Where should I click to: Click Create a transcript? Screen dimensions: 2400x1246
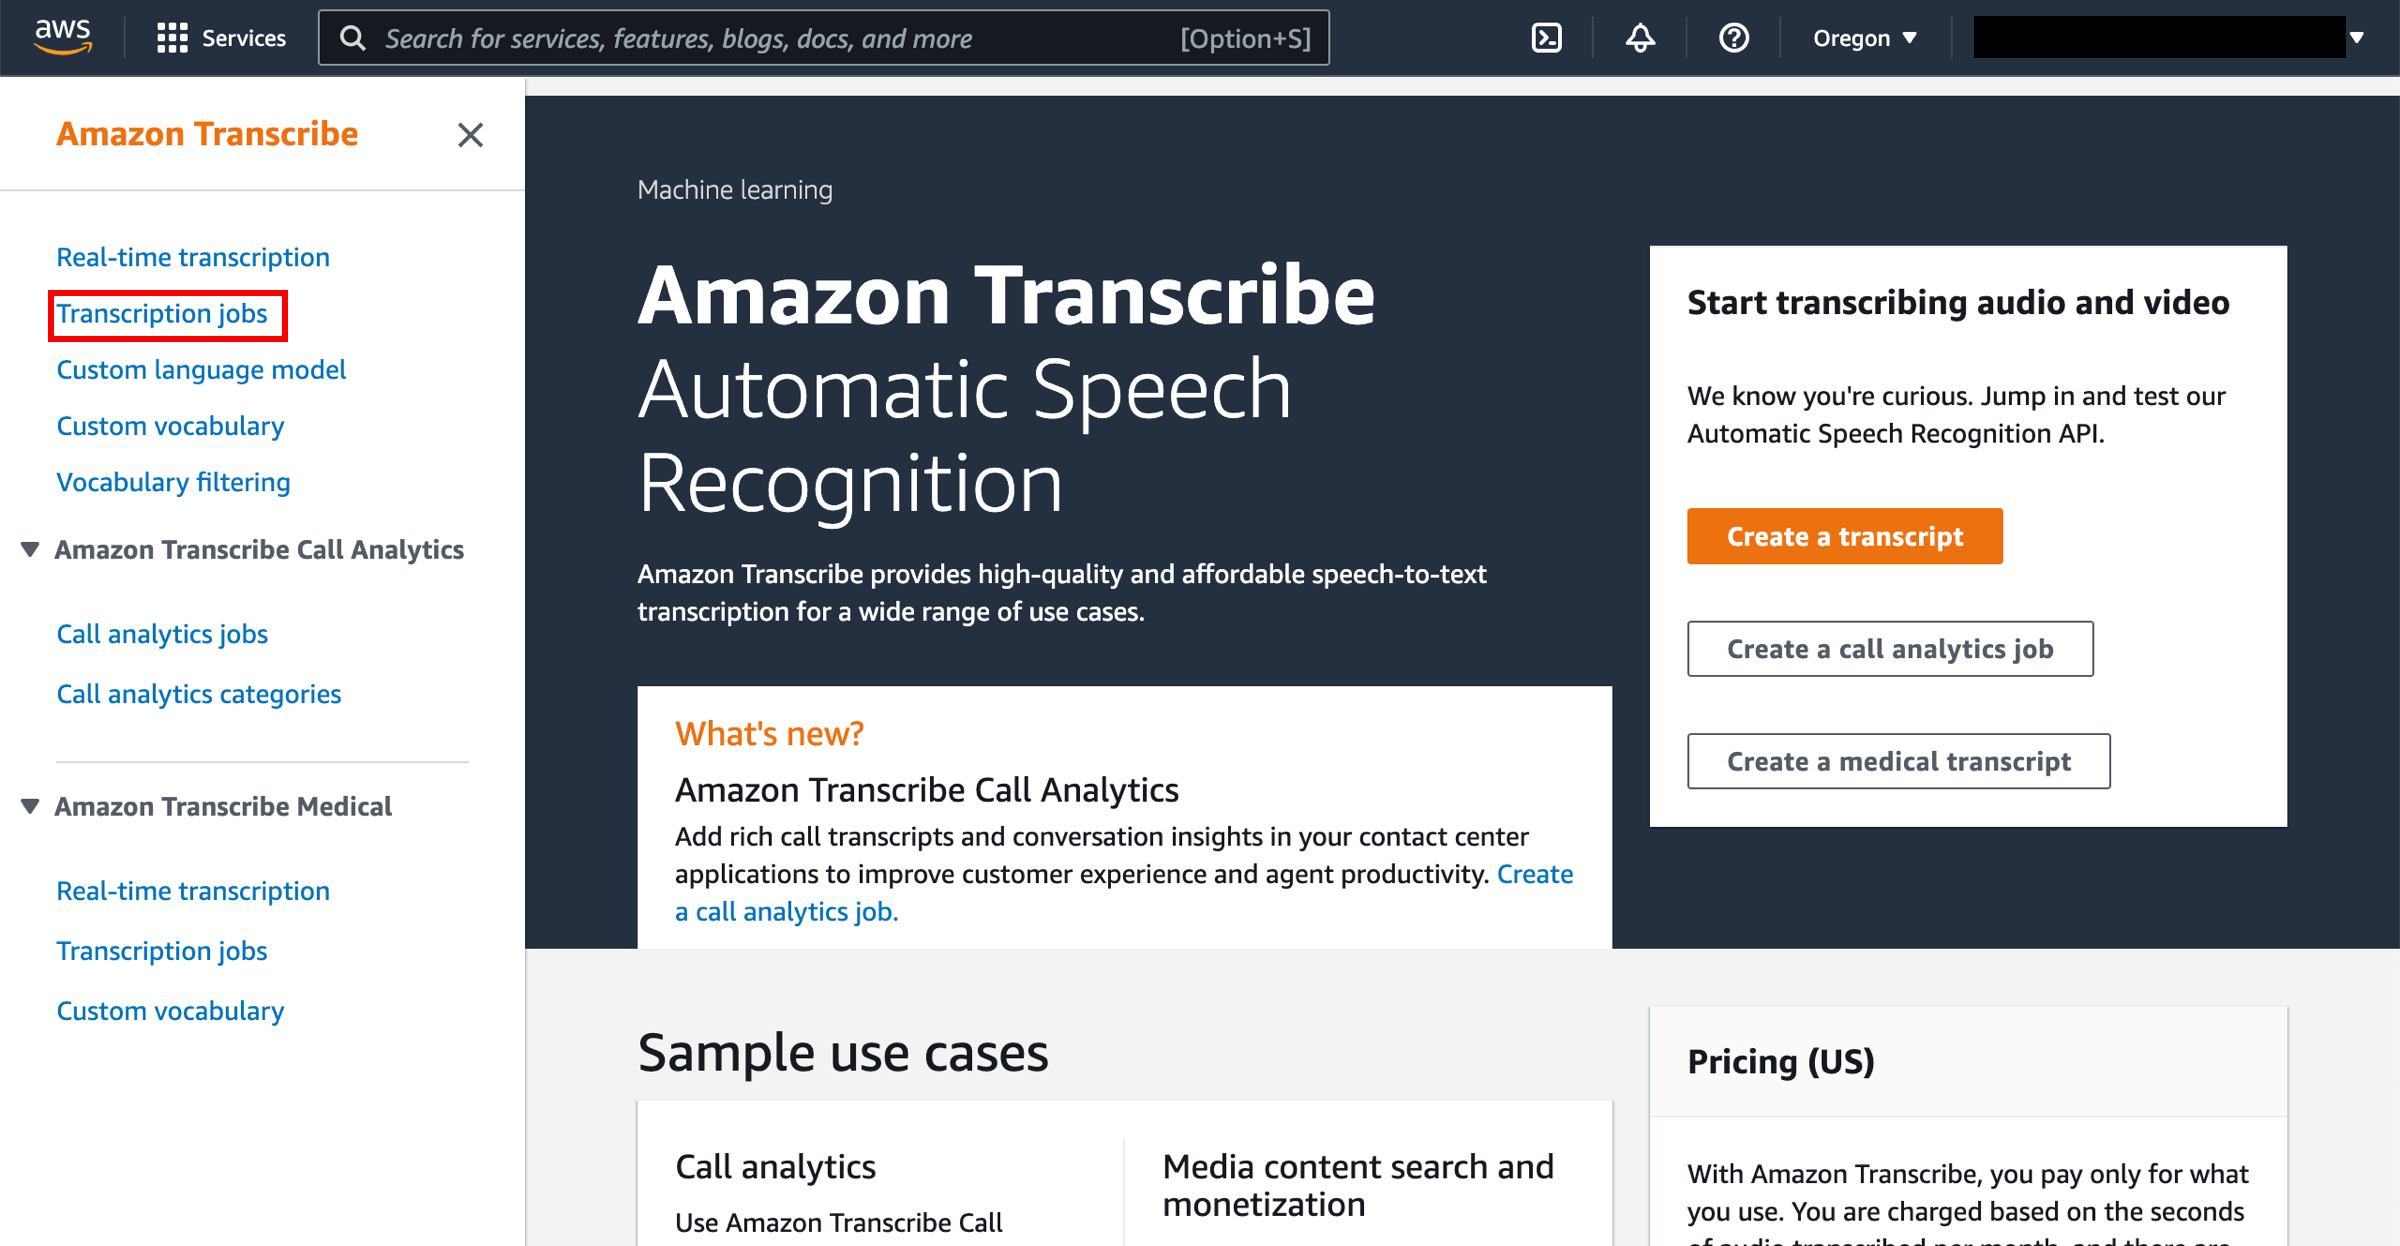(x=1843, y=536)
